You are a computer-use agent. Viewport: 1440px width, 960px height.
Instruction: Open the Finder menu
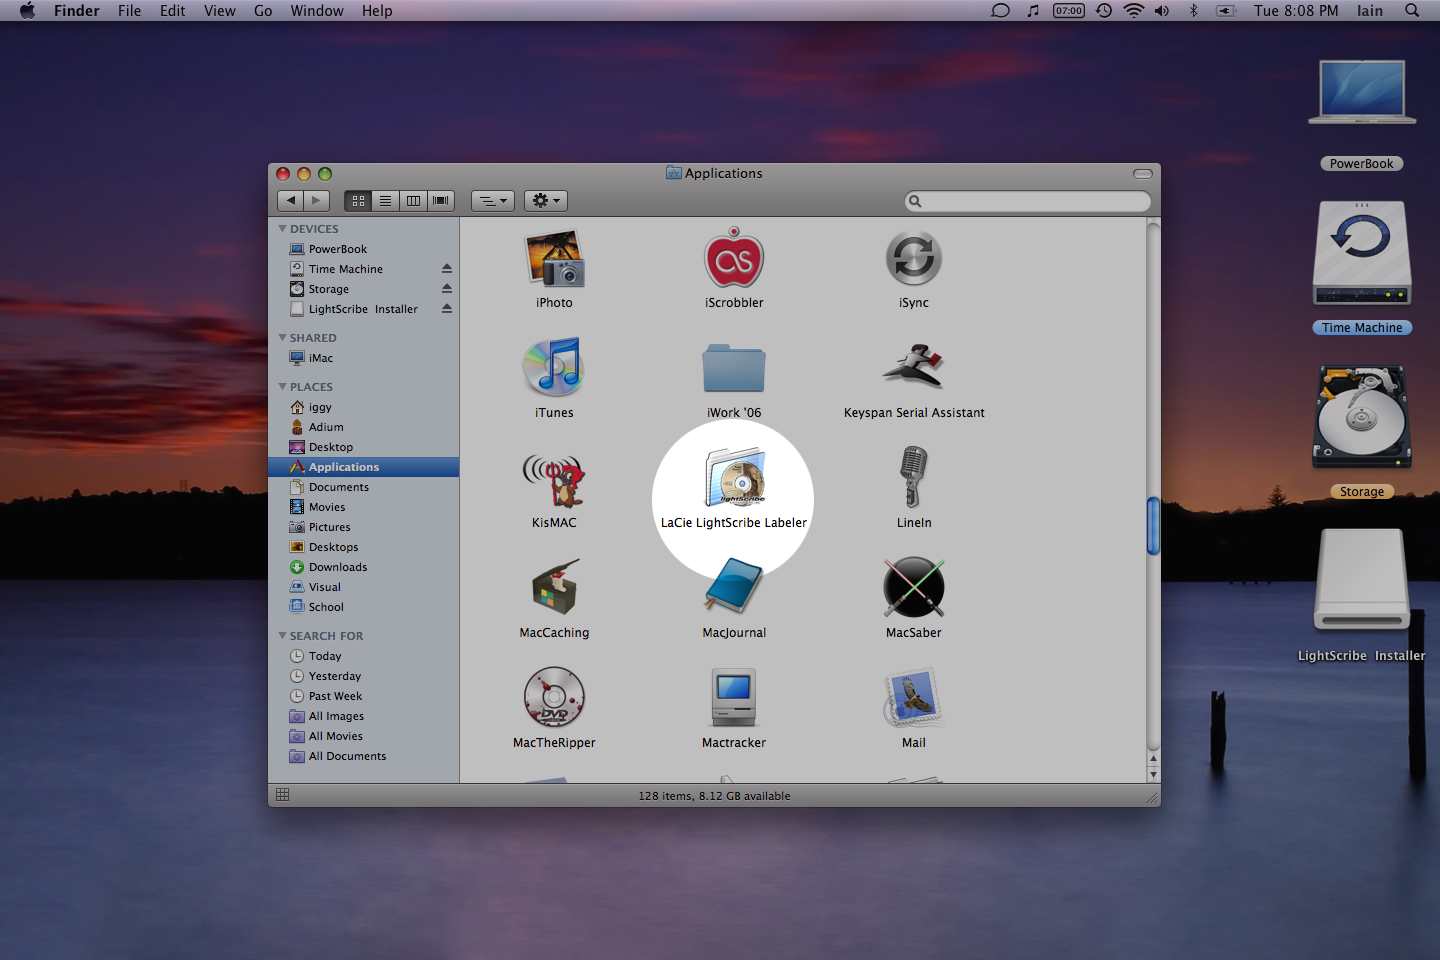coord(77,11)
